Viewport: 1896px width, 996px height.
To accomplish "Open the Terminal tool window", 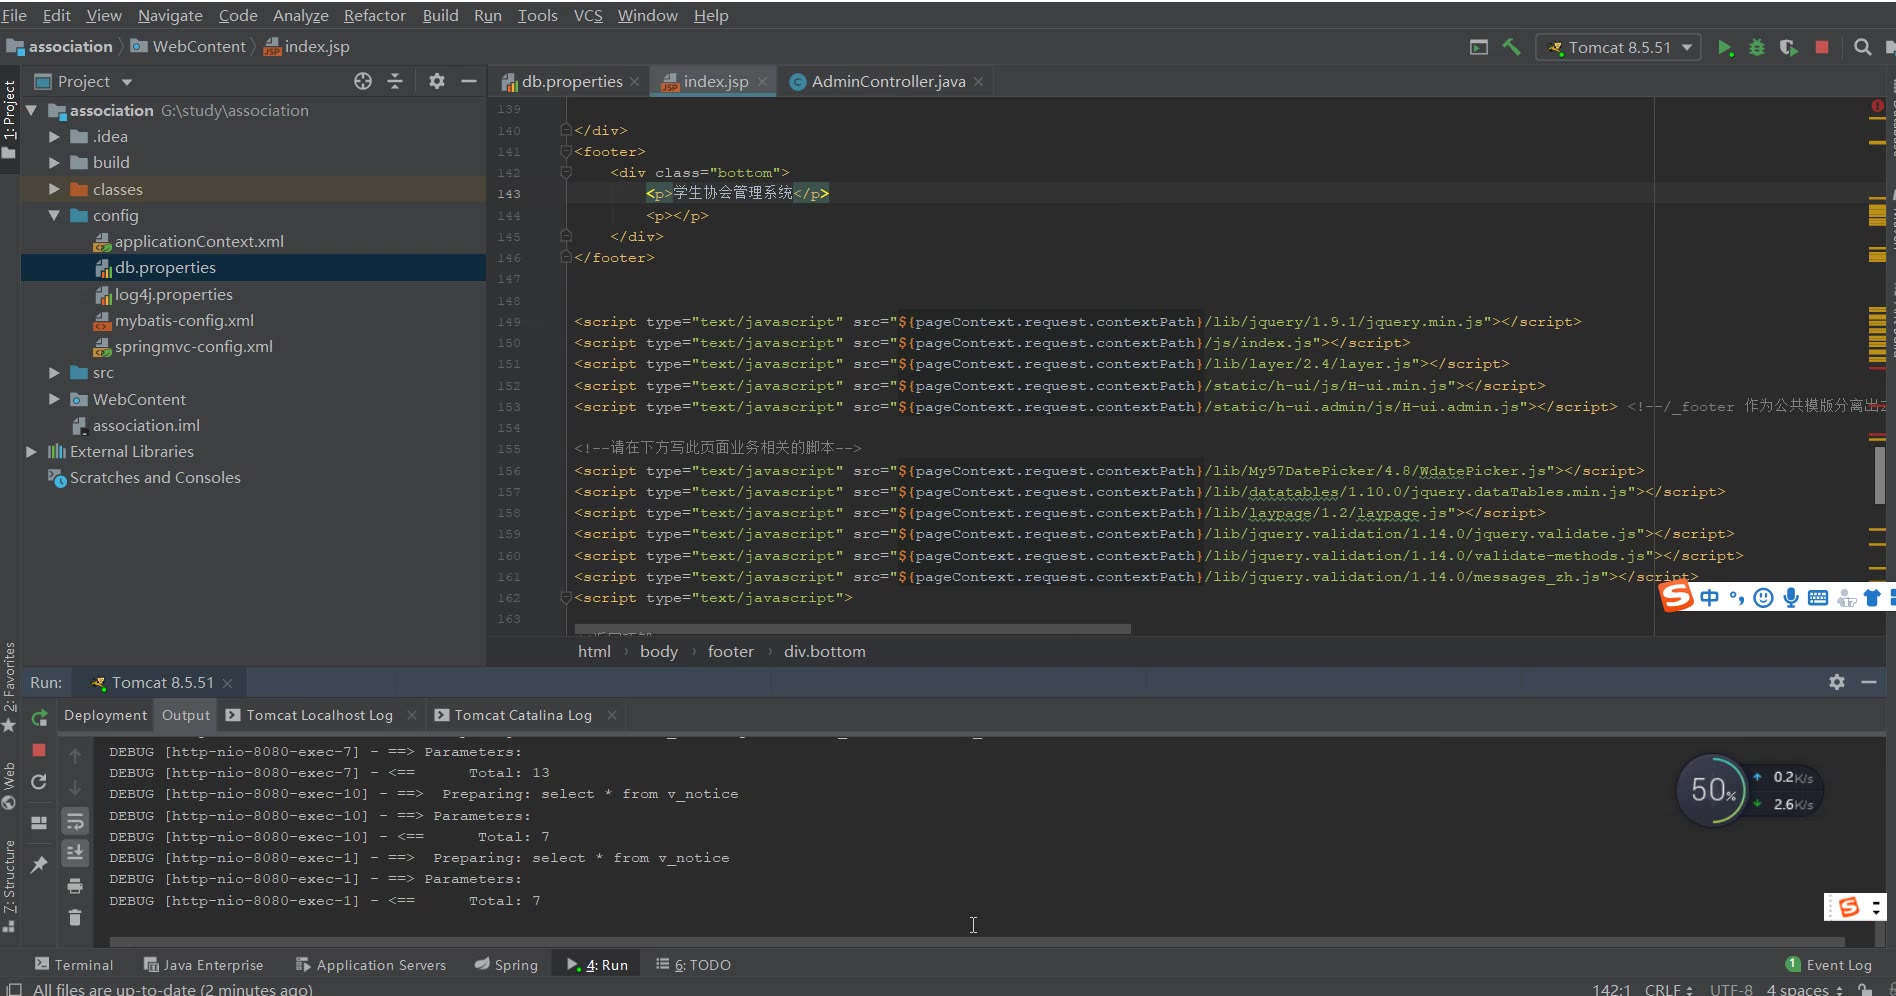I will pyautogui.click(x=74, y=965).
